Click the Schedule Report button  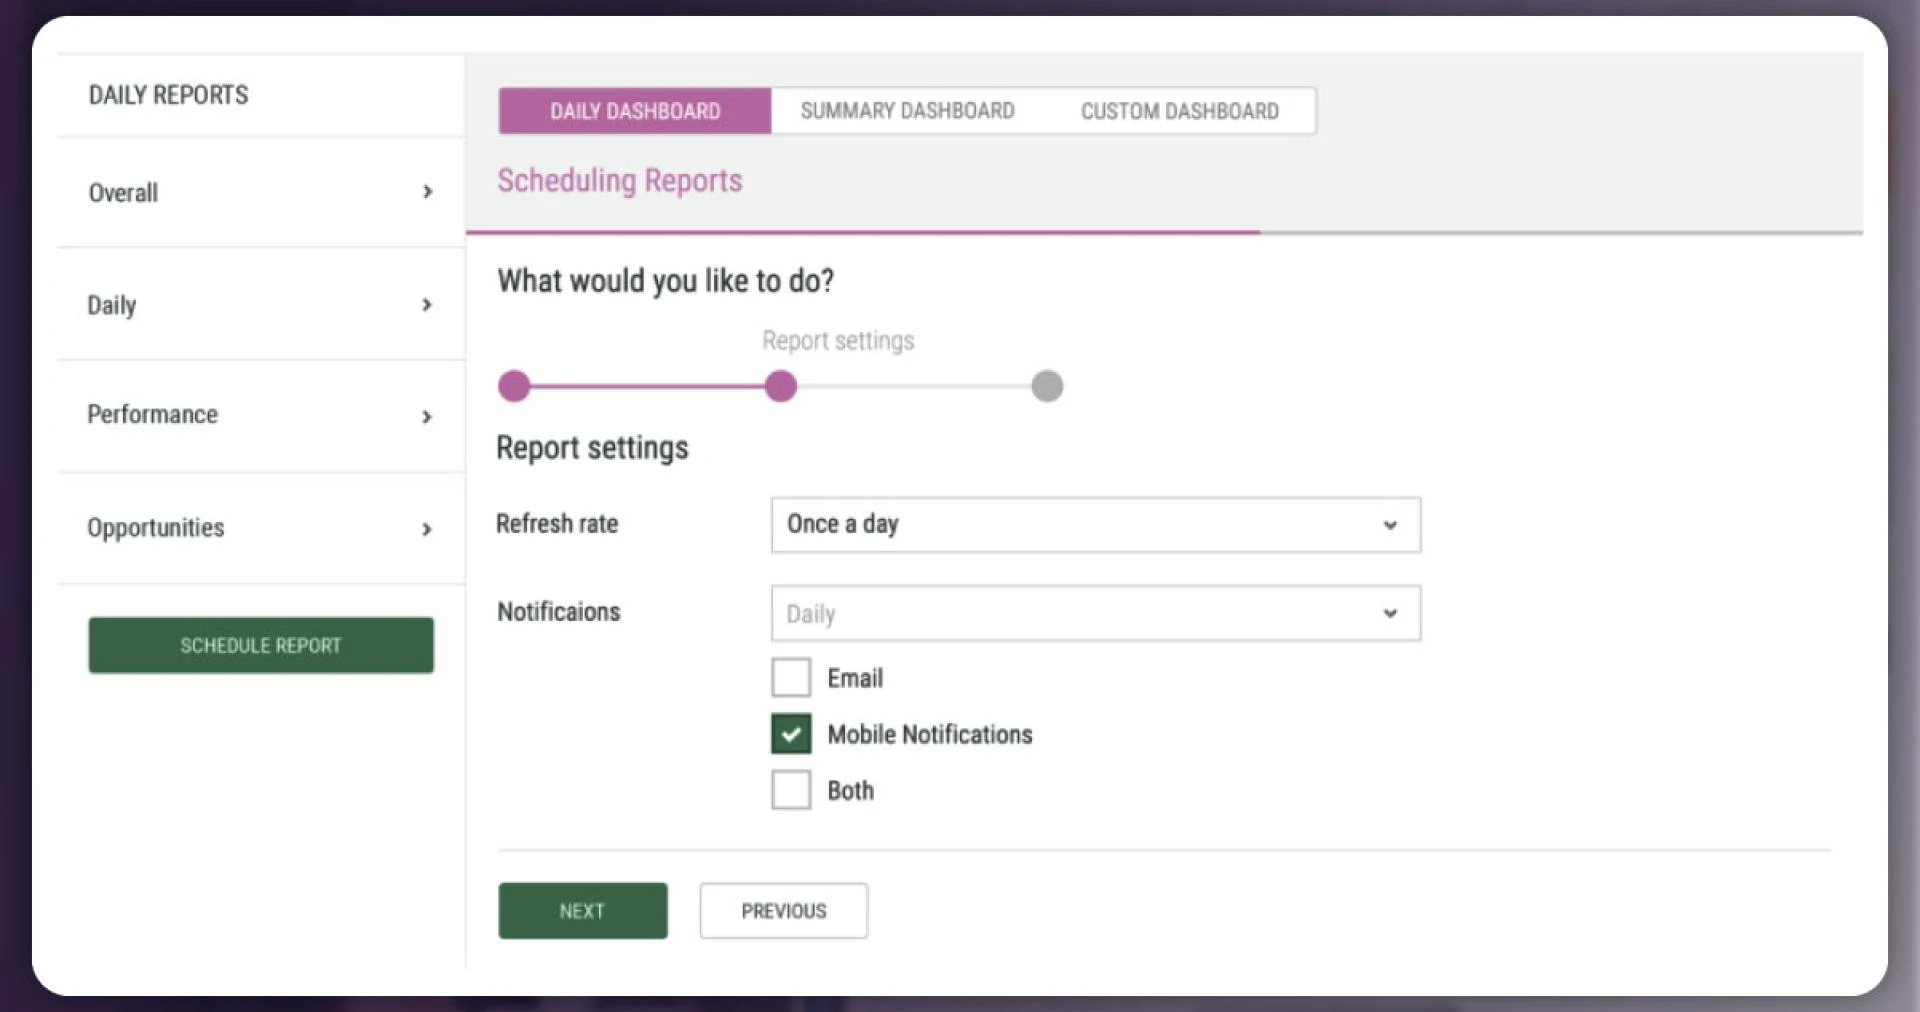coord(261,645)
